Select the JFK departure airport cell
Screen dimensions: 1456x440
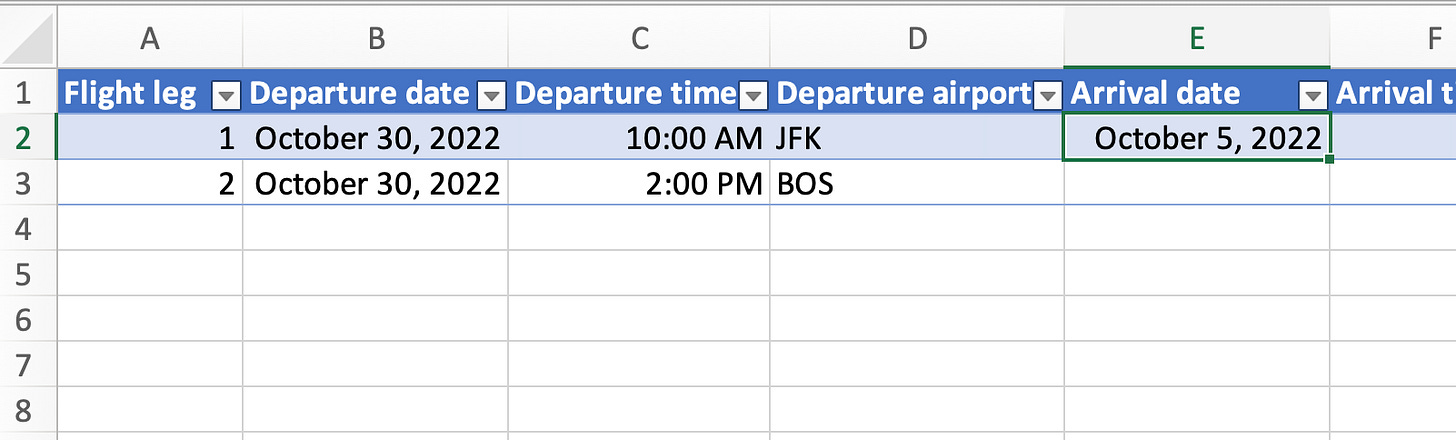coord(917,138)
